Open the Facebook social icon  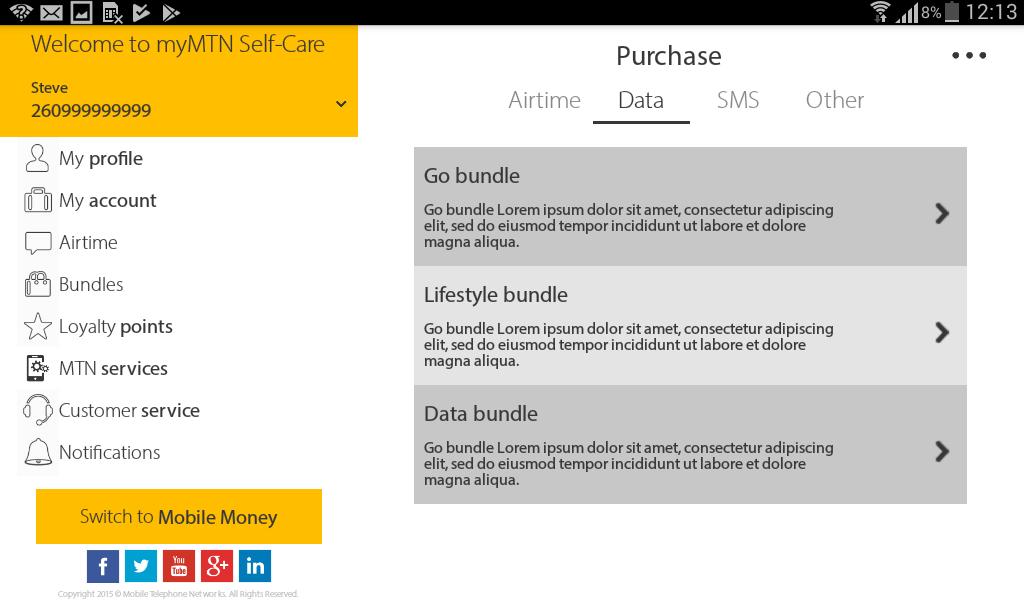pyautogui.click(x=103, y=566)
